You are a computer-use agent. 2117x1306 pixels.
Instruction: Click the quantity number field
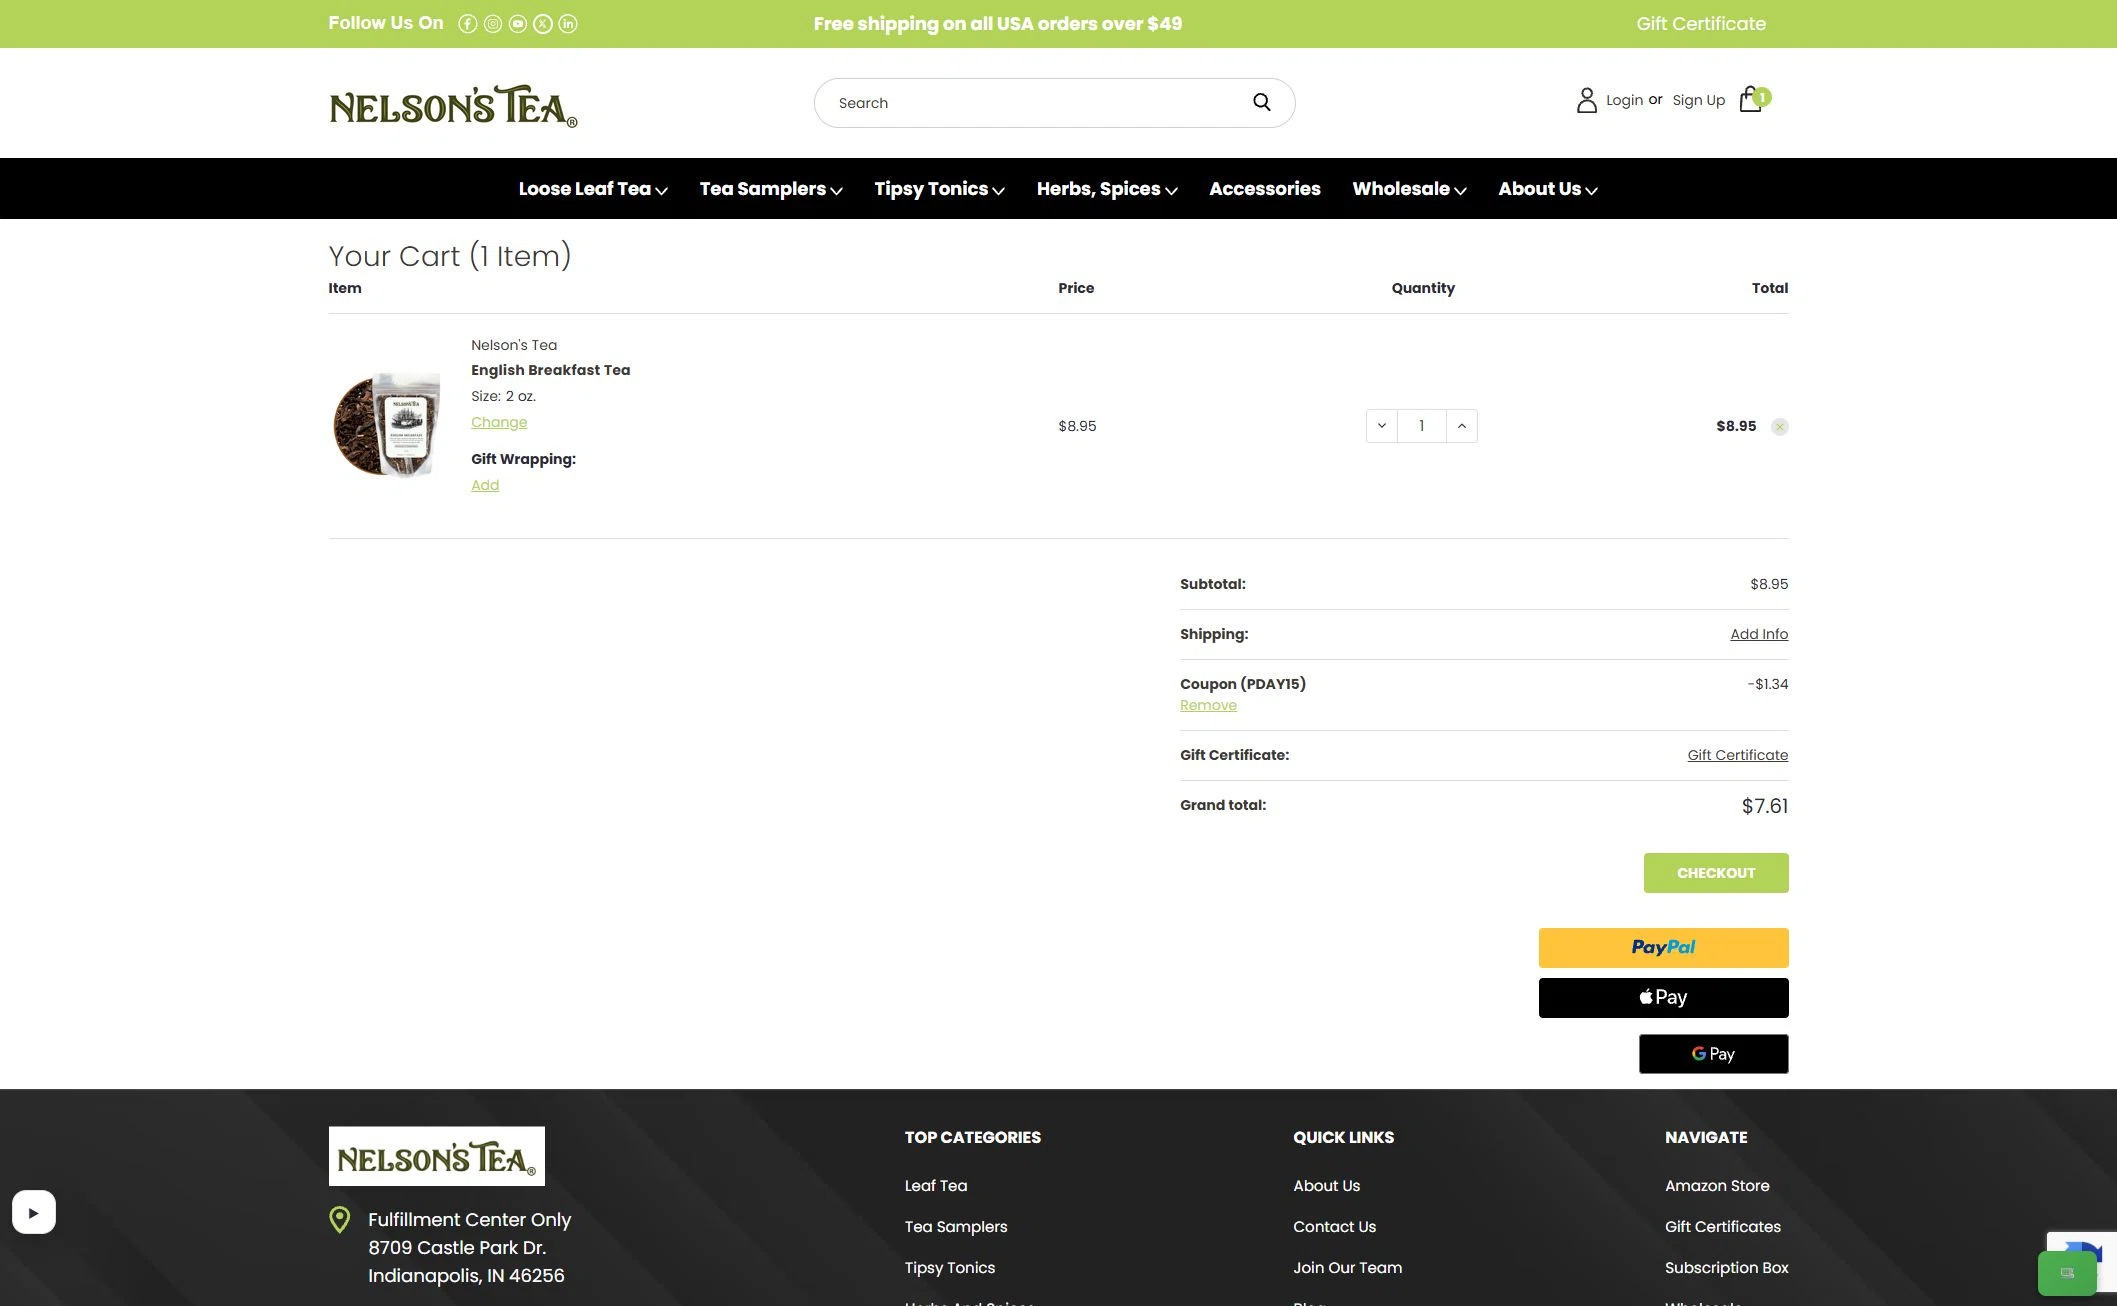(x=1422, y=426)
